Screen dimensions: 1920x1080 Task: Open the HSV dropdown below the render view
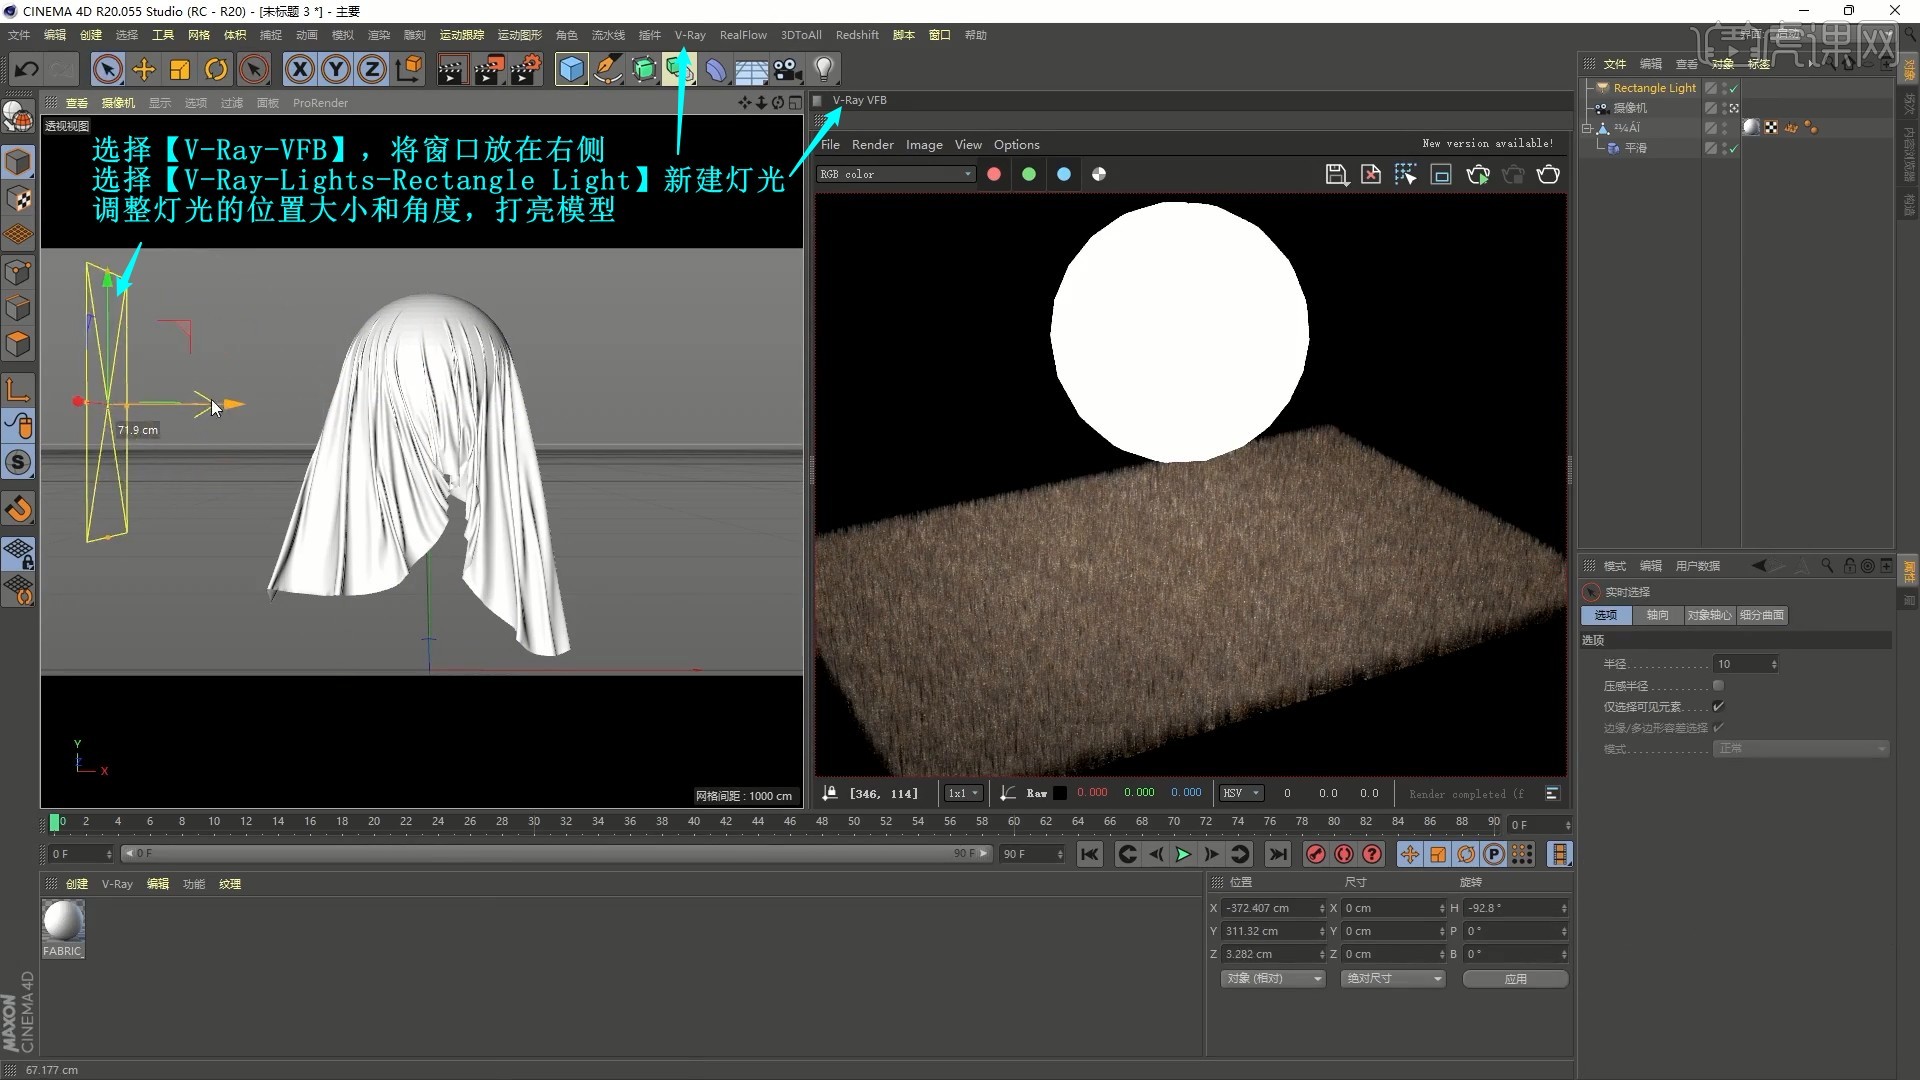(x=1240, y=793)
